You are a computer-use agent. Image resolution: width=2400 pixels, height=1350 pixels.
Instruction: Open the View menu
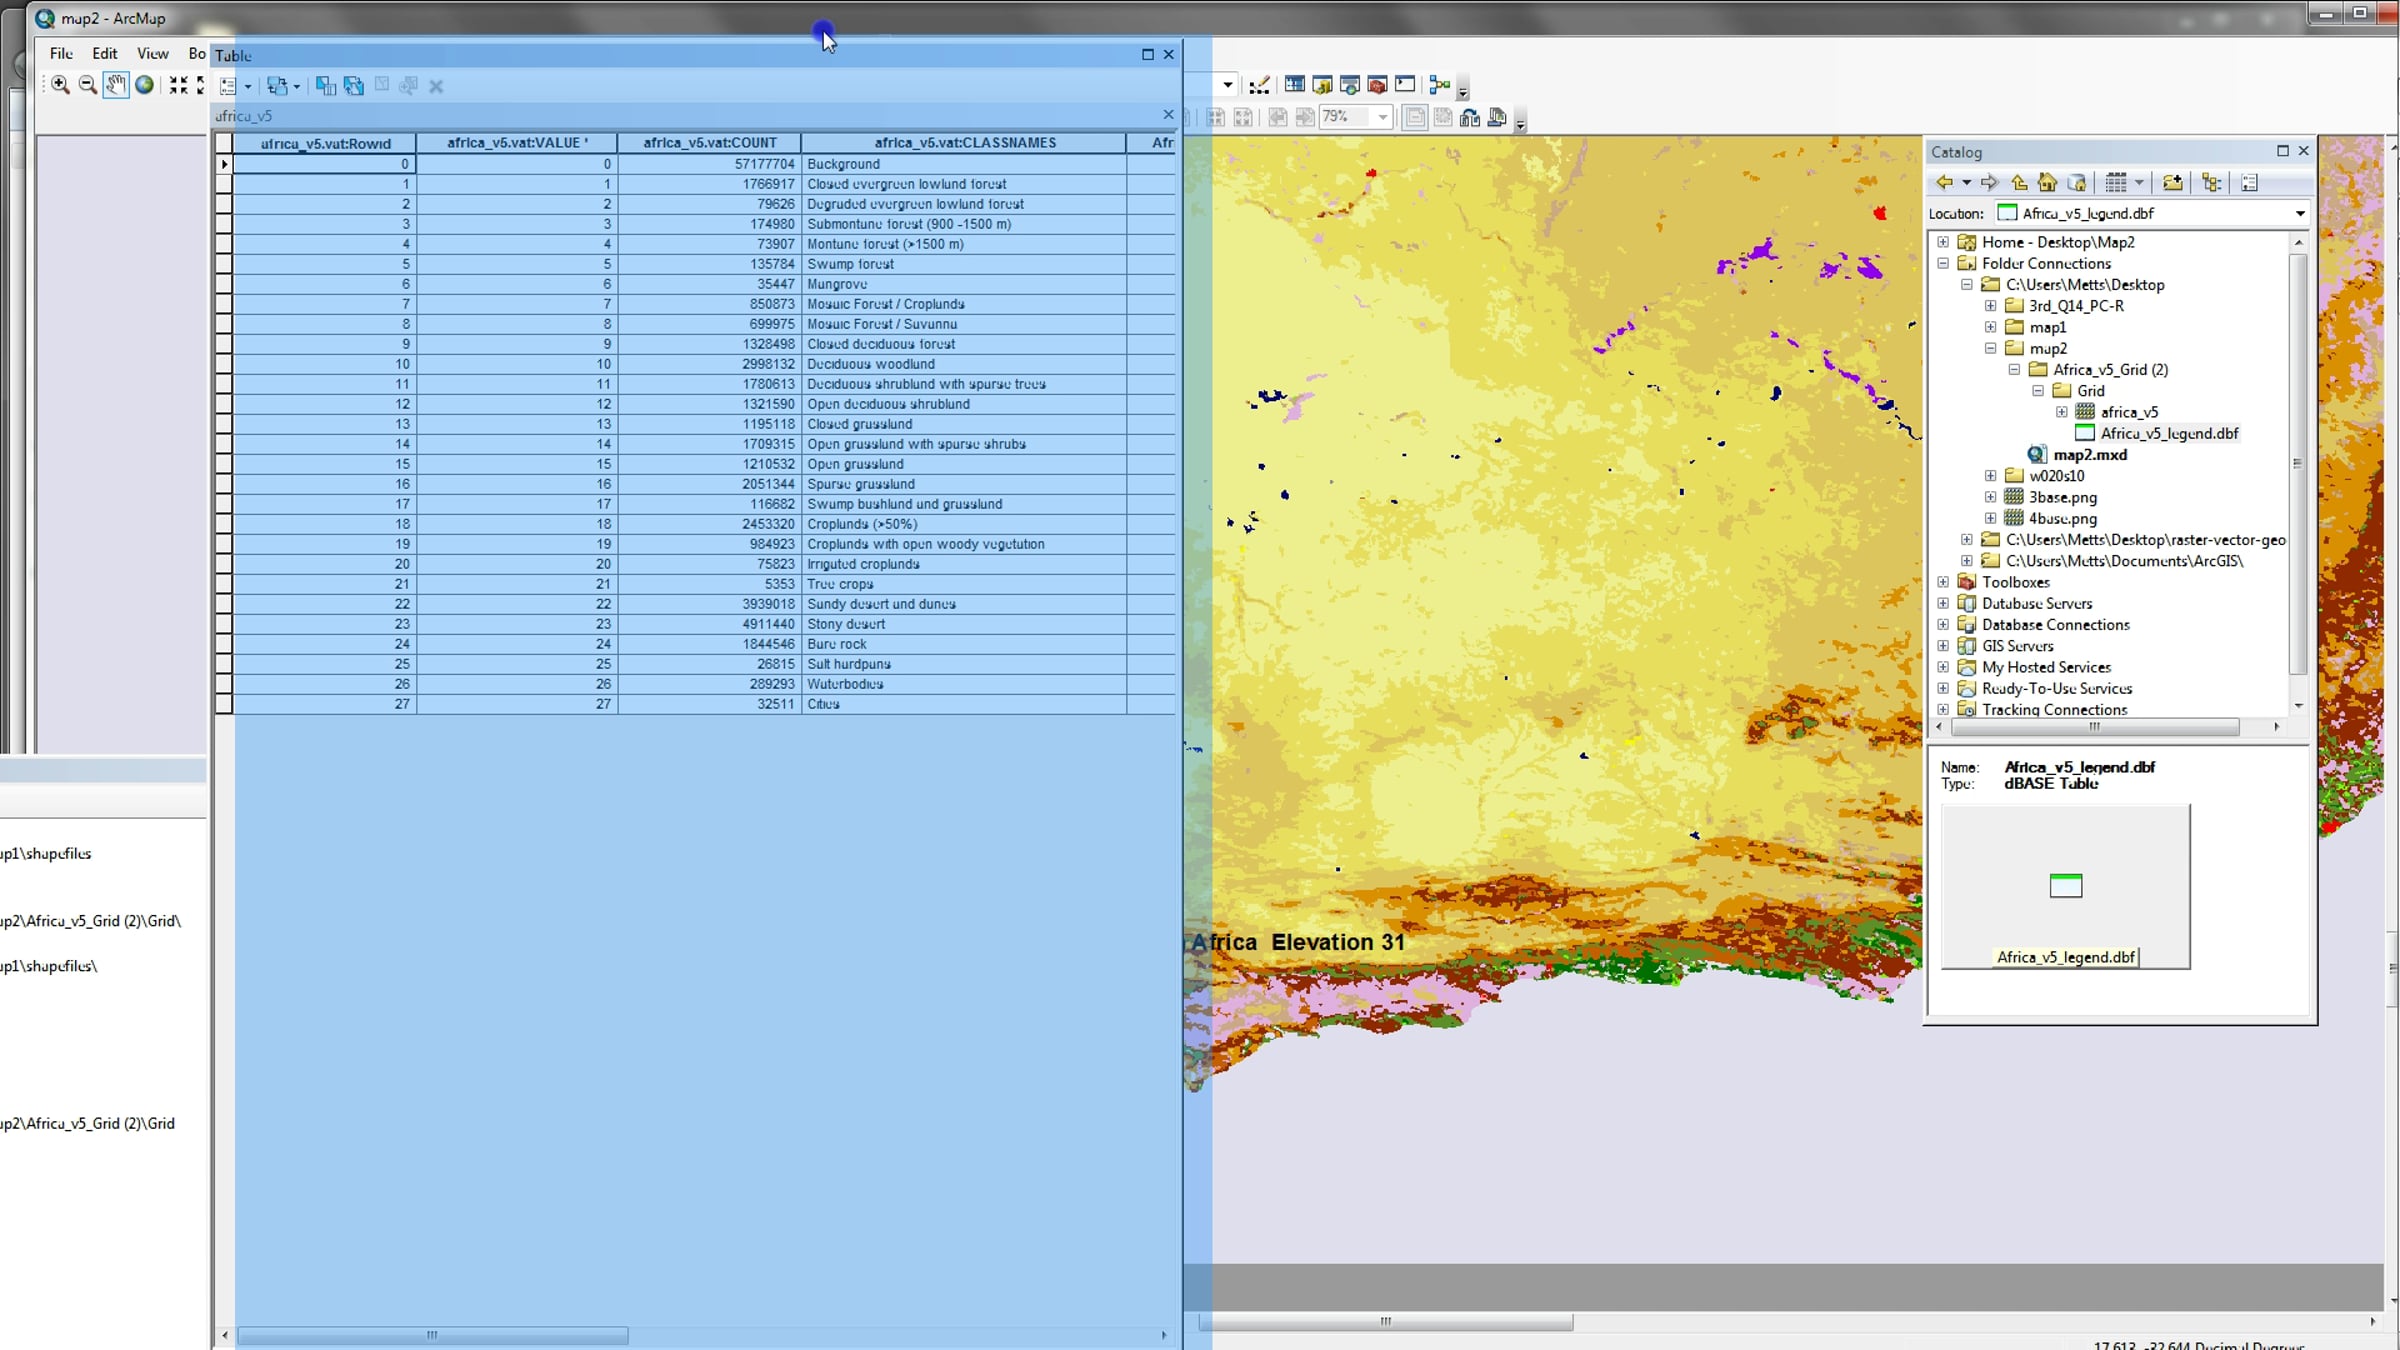[152, 53]
